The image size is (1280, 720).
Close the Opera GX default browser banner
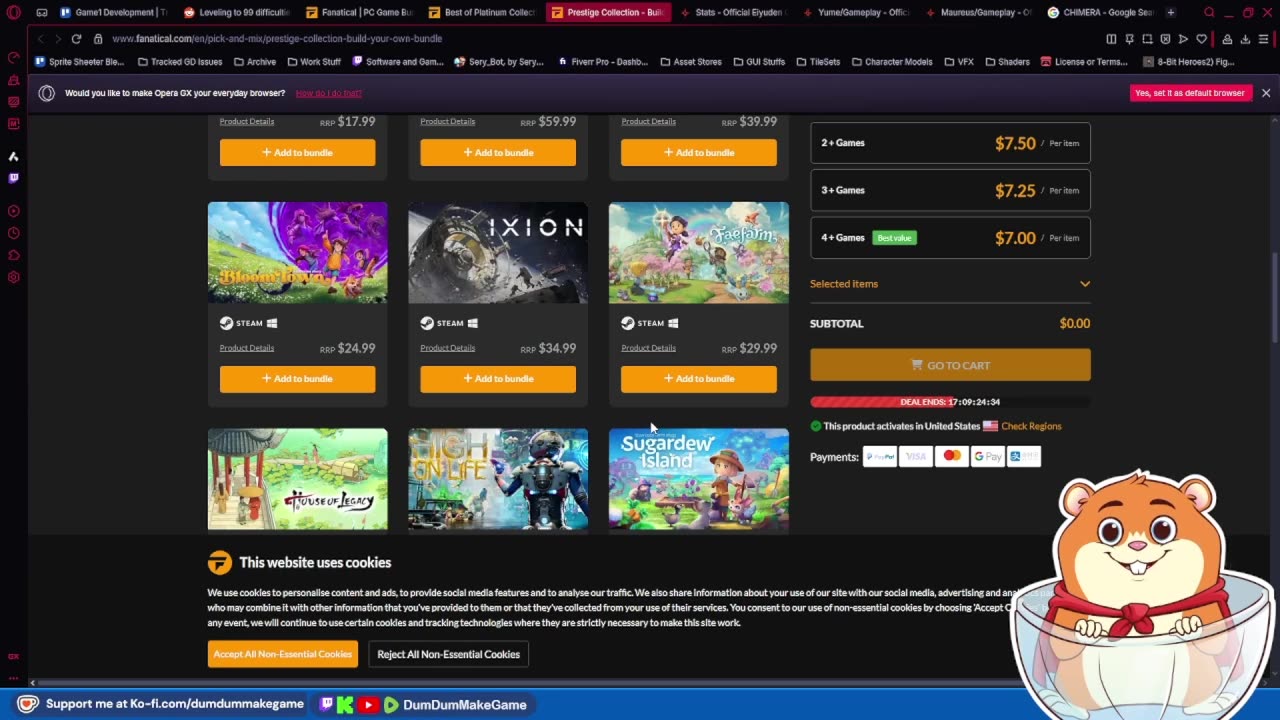(x=1266, y=93)
